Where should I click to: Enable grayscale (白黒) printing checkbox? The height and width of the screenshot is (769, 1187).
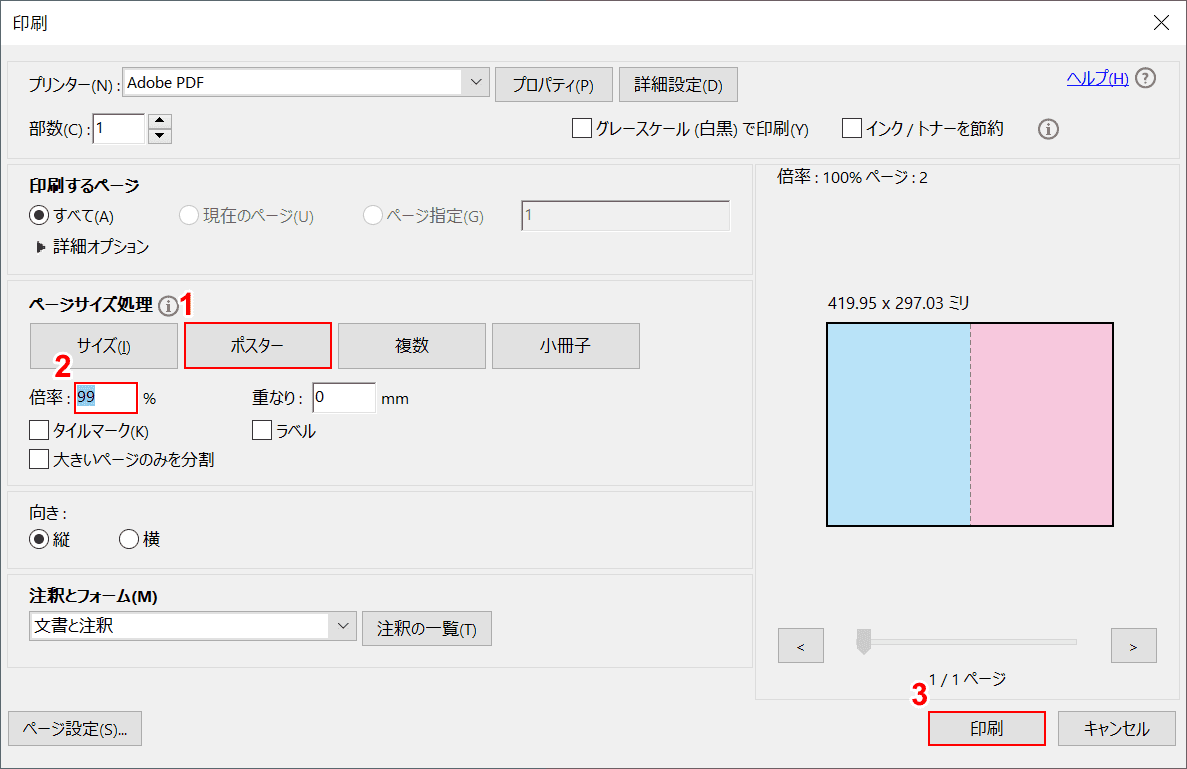coord(581,129)
